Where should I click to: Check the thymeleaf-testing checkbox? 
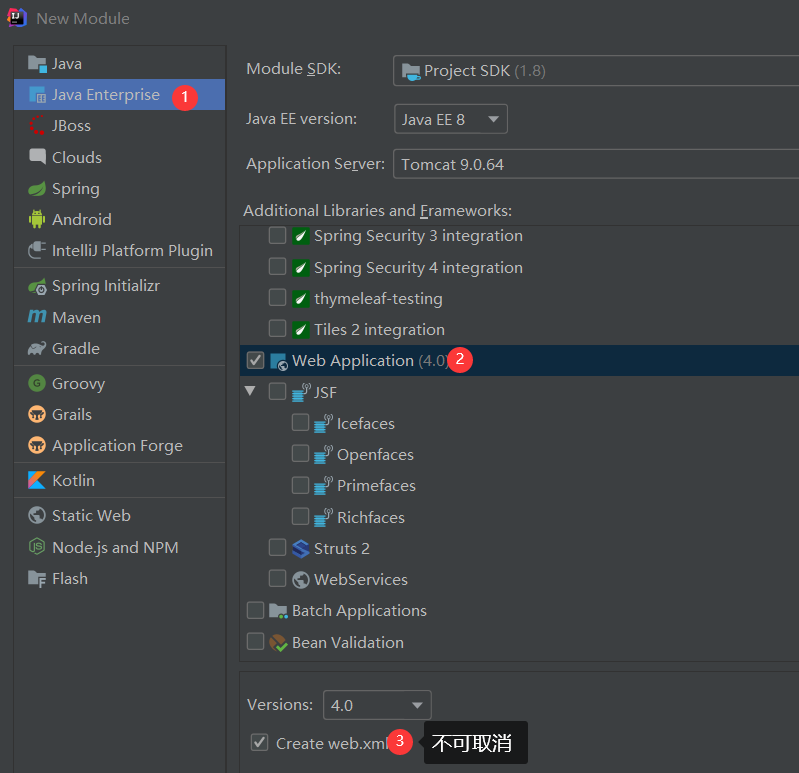click(x=277, y=297)
